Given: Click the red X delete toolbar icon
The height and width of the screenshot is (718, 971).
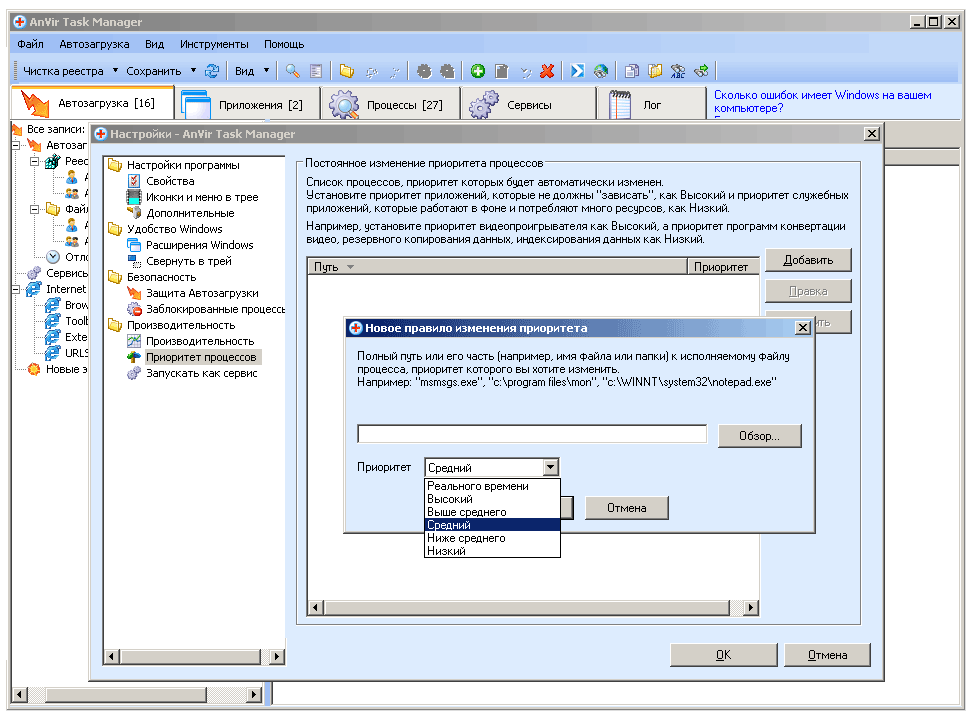Looking at the screenshot, I should click(547, 71).
